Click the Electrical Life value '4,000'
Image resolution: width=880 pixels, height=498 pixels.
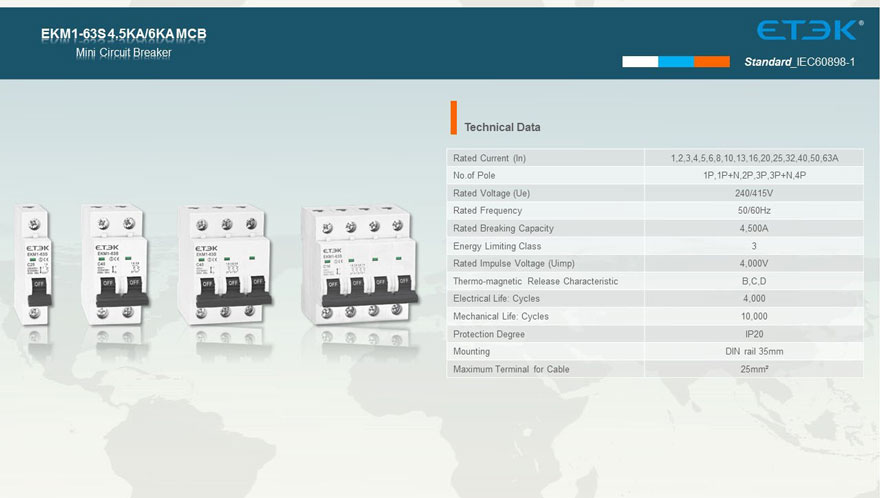[x=754, y=299]
